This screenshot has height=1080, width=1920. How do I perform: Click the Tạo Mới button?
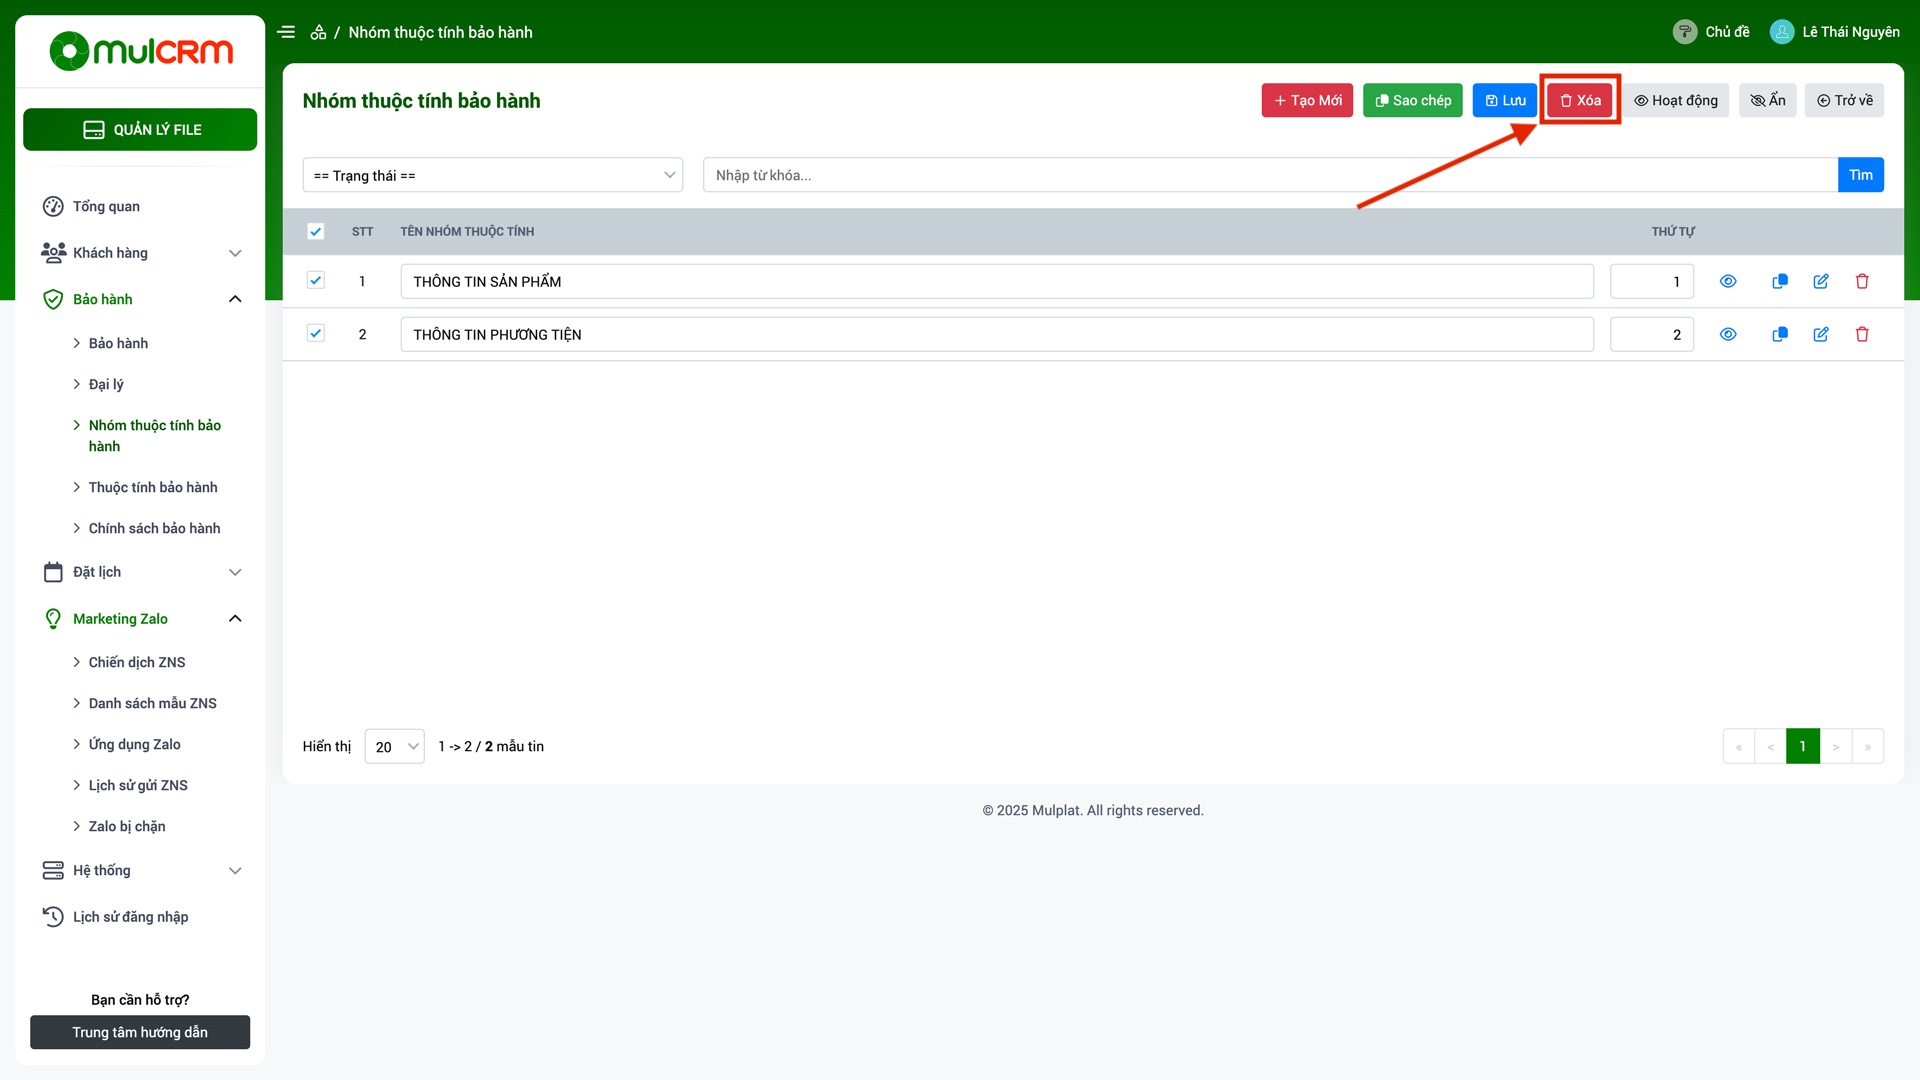point(1307,100)
